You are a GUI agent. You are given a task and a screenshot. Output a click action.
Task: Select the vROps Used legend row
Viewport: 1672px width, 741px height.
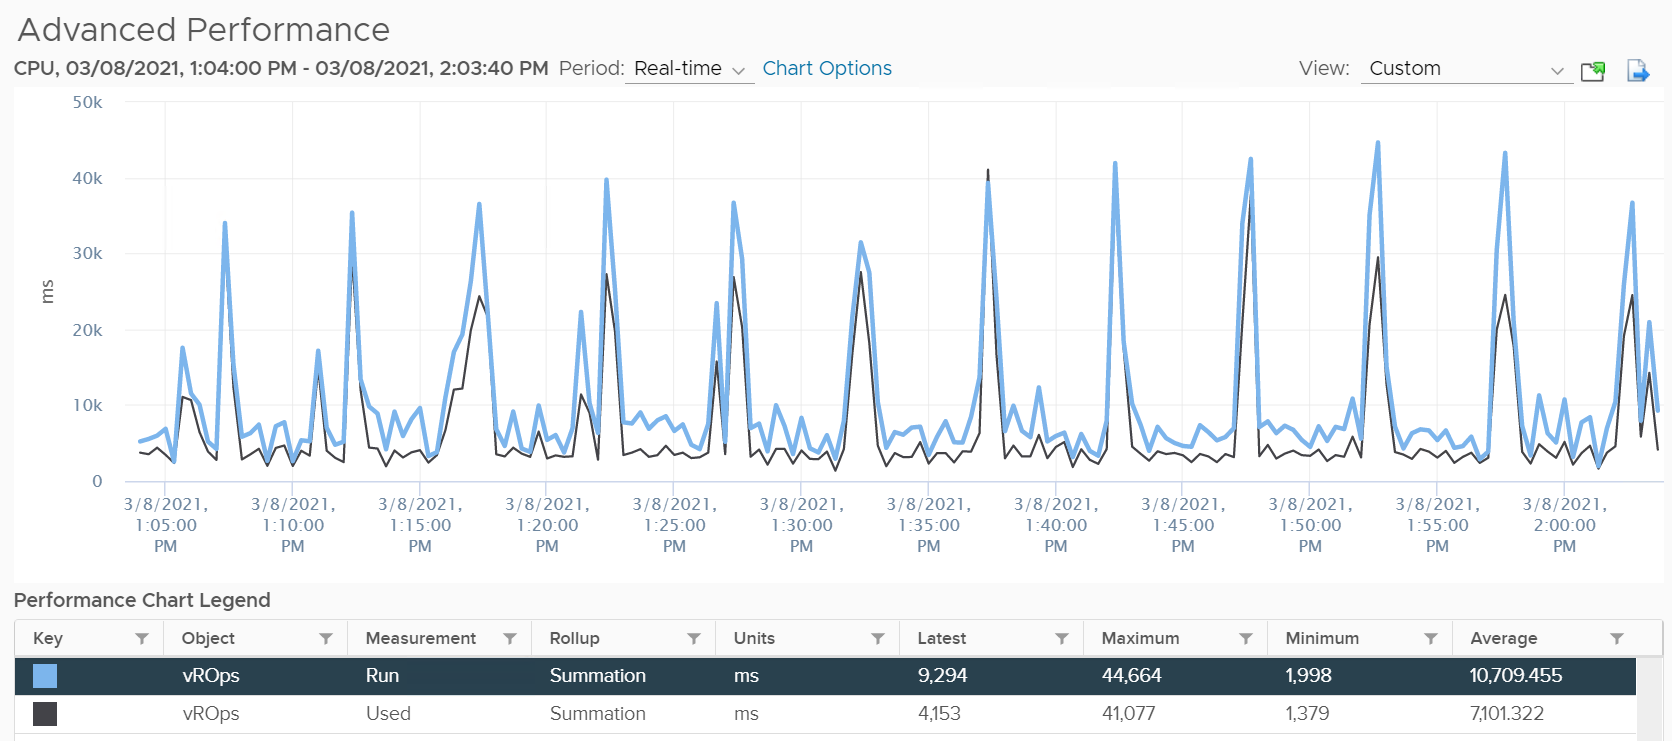(x=825, y=714)
